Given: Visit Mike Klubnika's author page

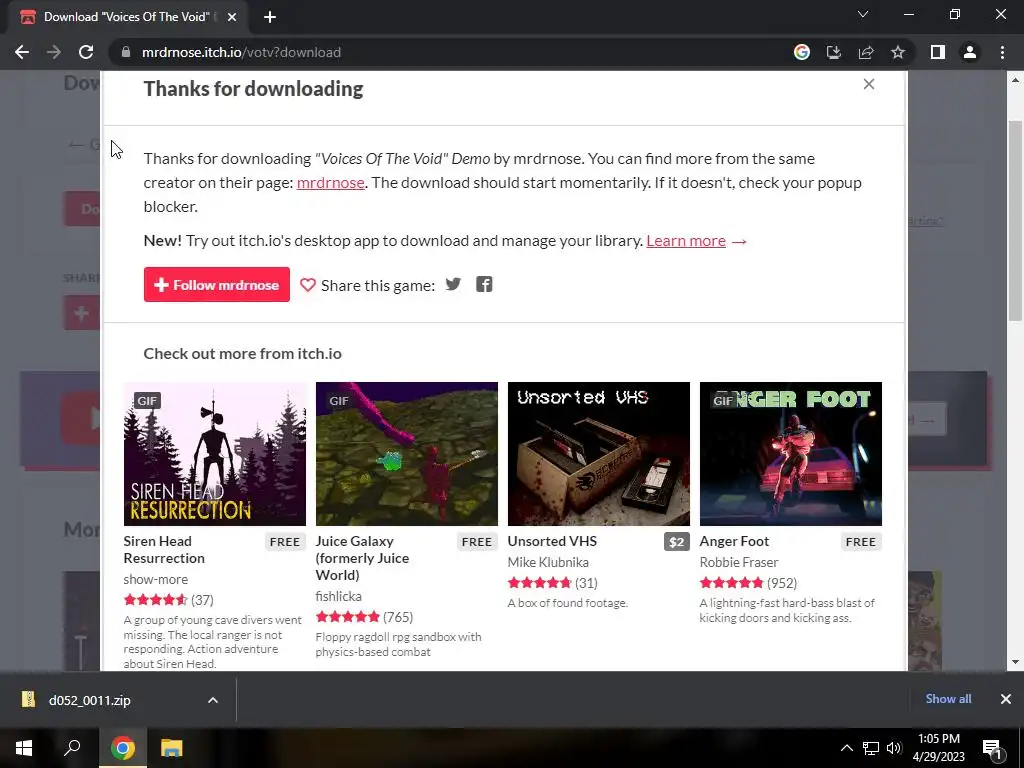Looking at the screenshot, I should click(x=548, y=562).
